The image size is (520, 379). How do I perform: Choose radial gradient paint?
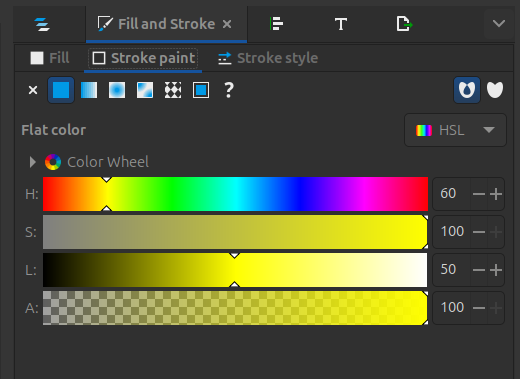pos(117,90)
